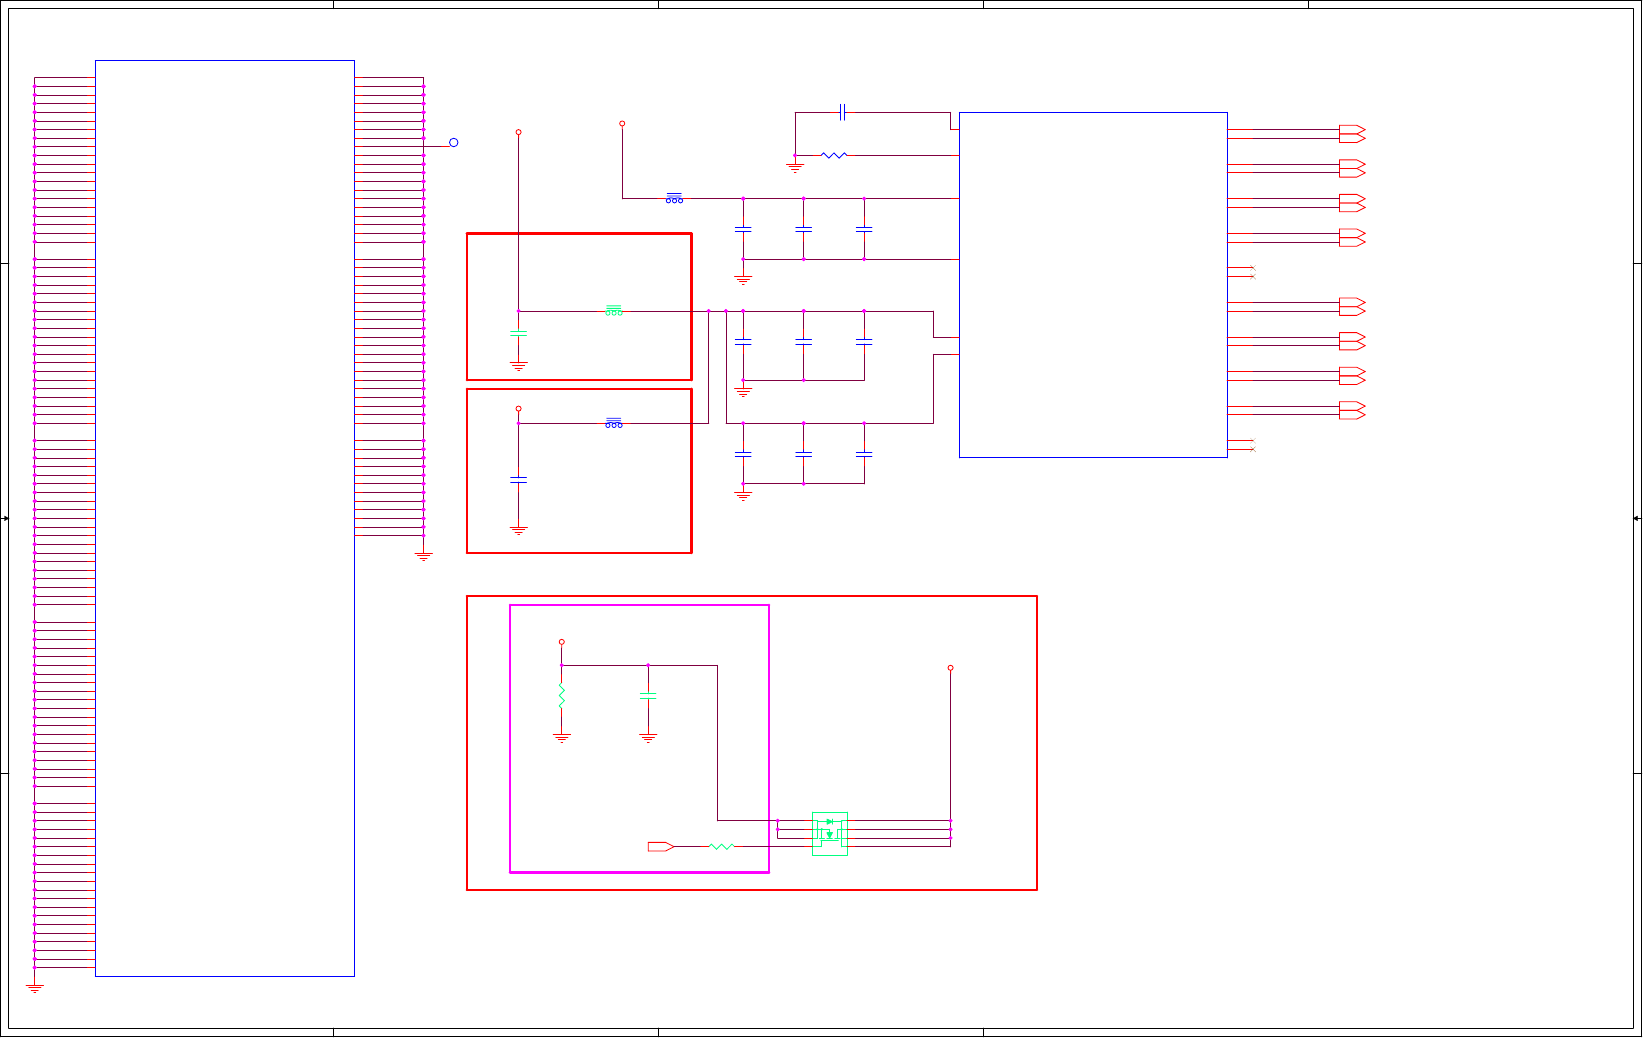The height and width of the screenshot is (1038, 1643).
Task: Select the blue ferrite bead on the top power rail
Action: pyautogui.click(x=675, y=198)
